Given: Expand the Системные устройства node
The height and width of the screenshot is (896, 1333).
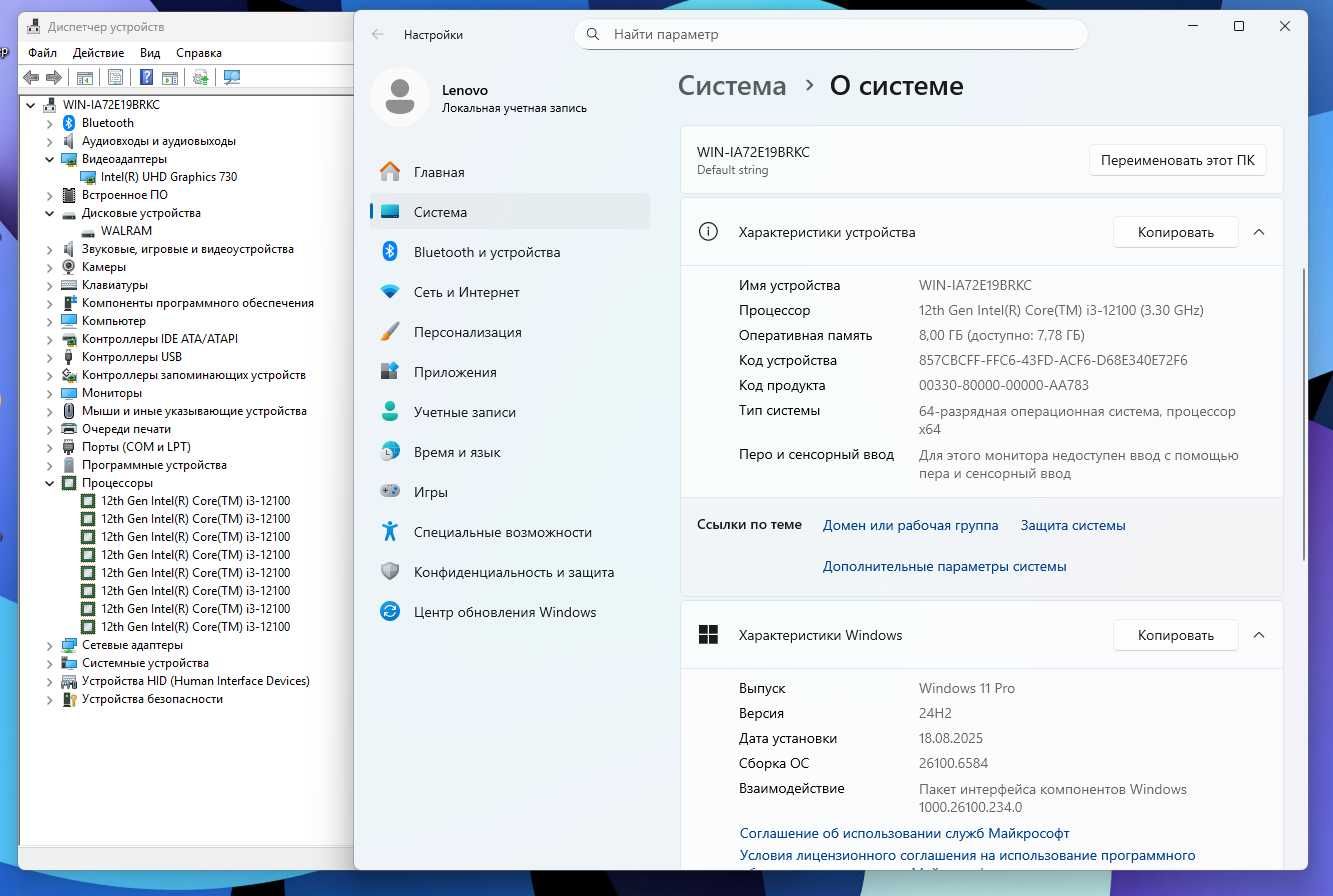Looking at the screenshot, I should click(50, 663).
